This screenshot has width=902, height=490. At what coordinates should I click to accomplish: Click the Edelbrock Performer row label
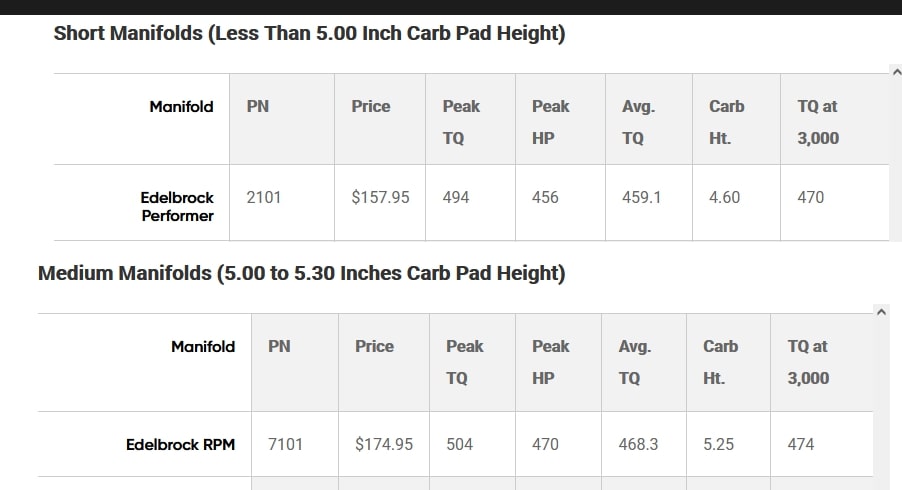177,206
